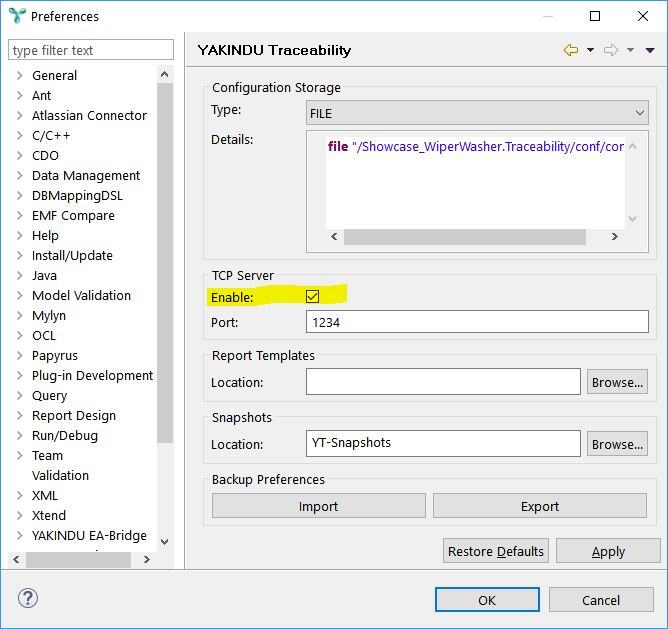Image resolution: width=668 pixels, height=629 pixels.
Task: Click the Details vertical scroll down arrow
Action: coord(633,219)
